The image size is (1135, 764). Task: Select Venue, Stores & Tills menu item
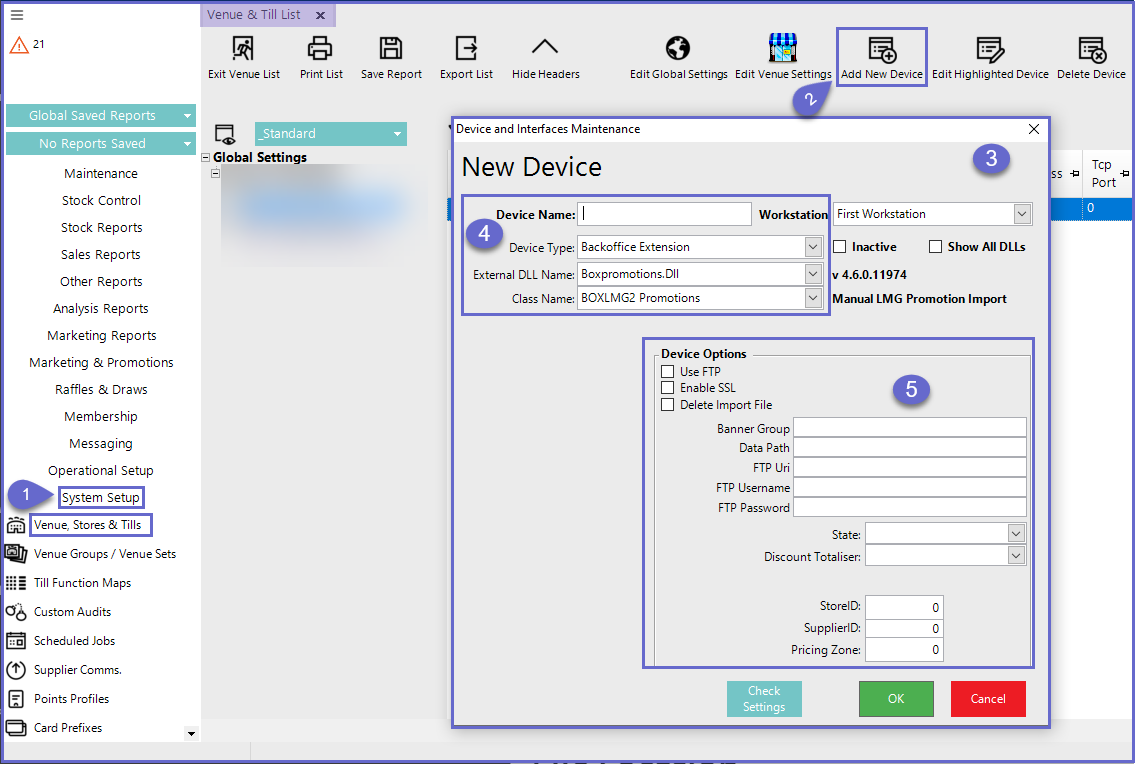coord(88,525)
